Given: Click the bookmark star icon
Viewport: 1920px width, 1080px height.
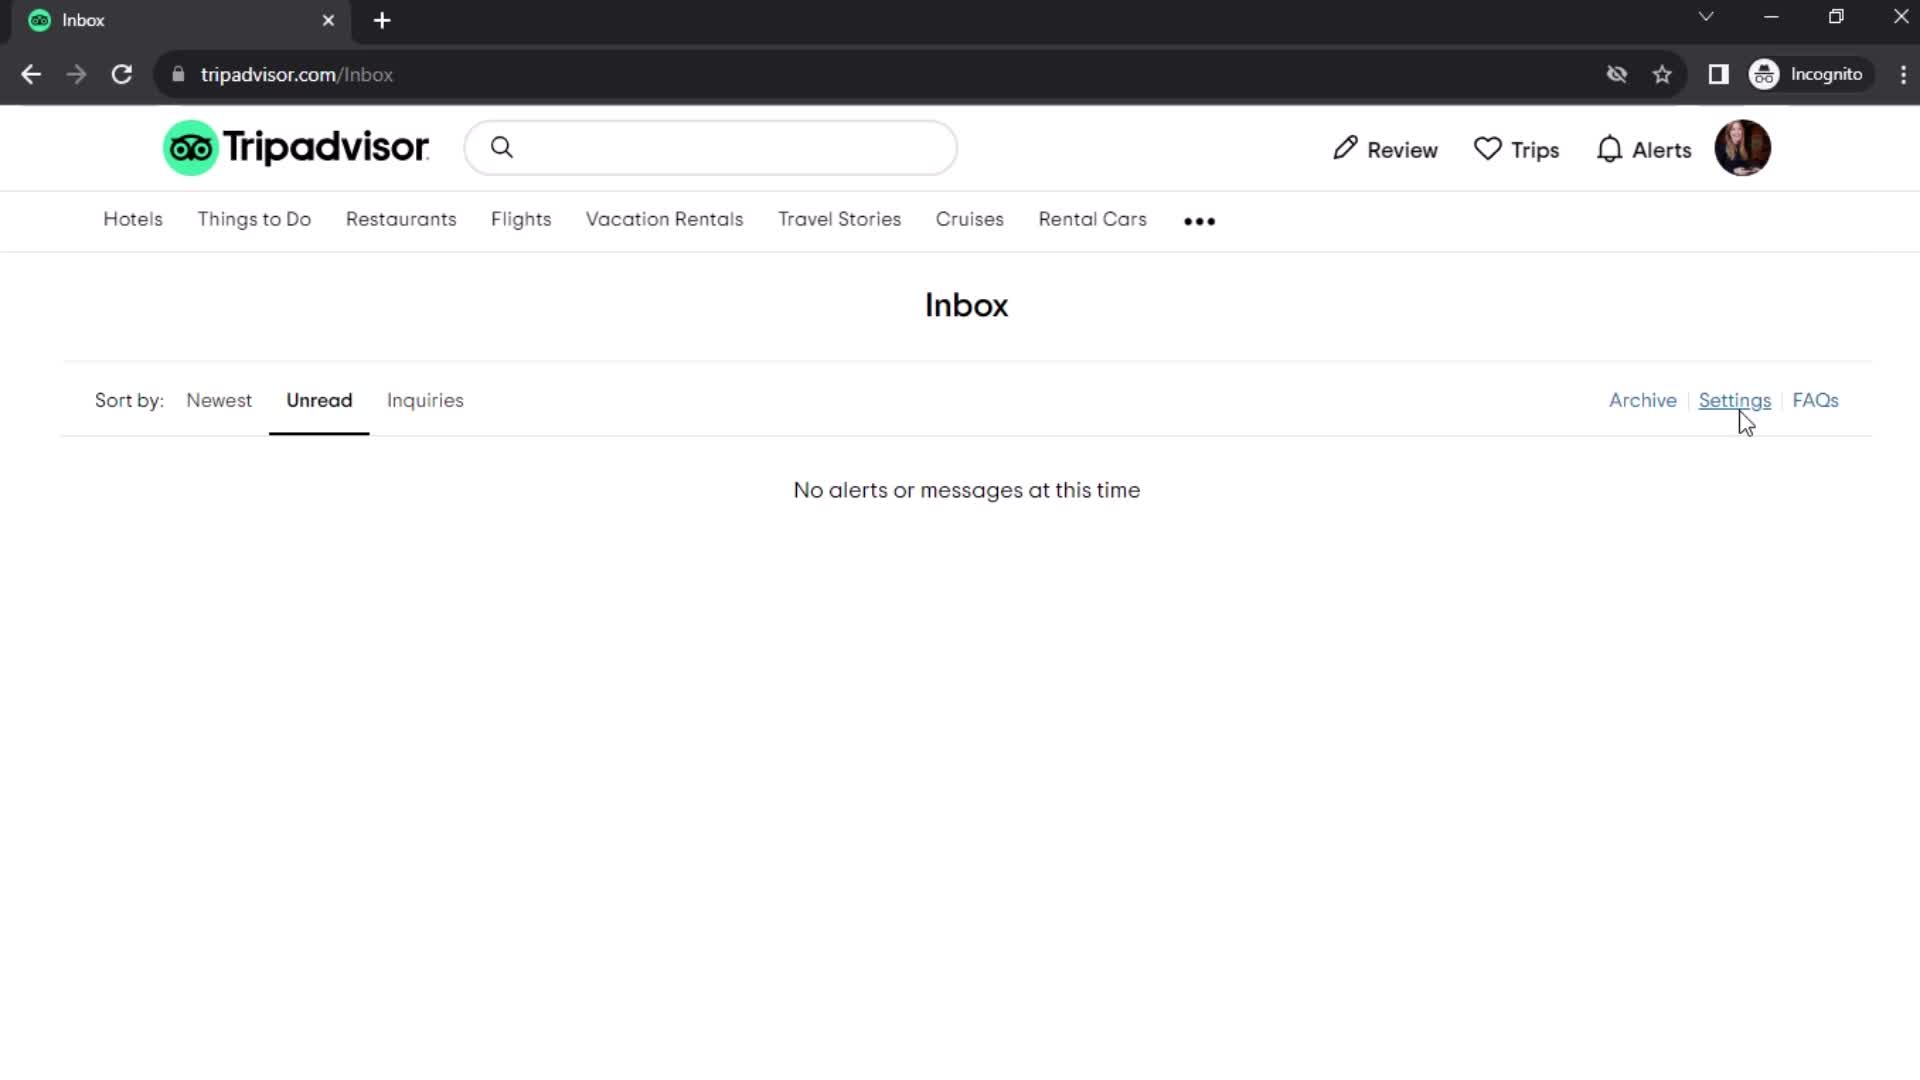Looking at the screenshot, I should click(x=1663, y=75).
